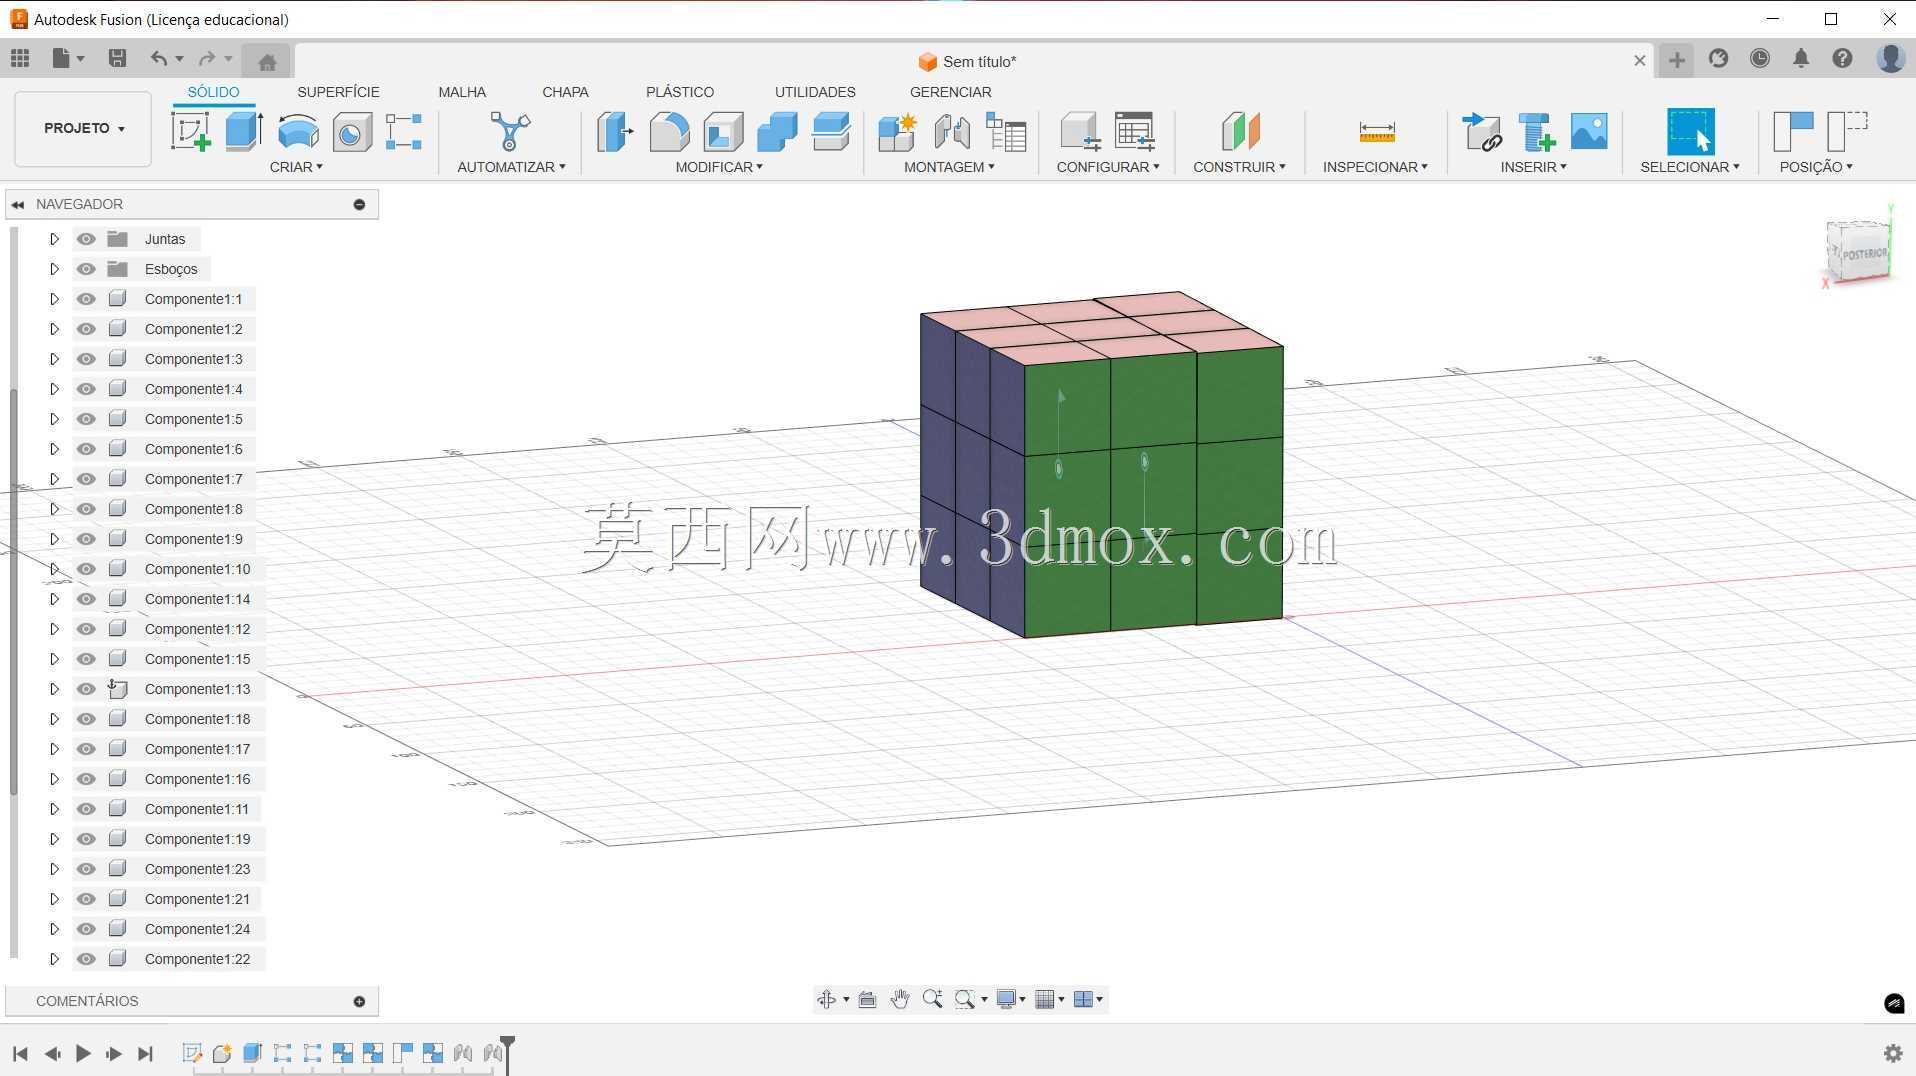Viewport: 1916px width, 1076px height.
Task: Switch to the CHAPA tab
Action: (565, 92)
